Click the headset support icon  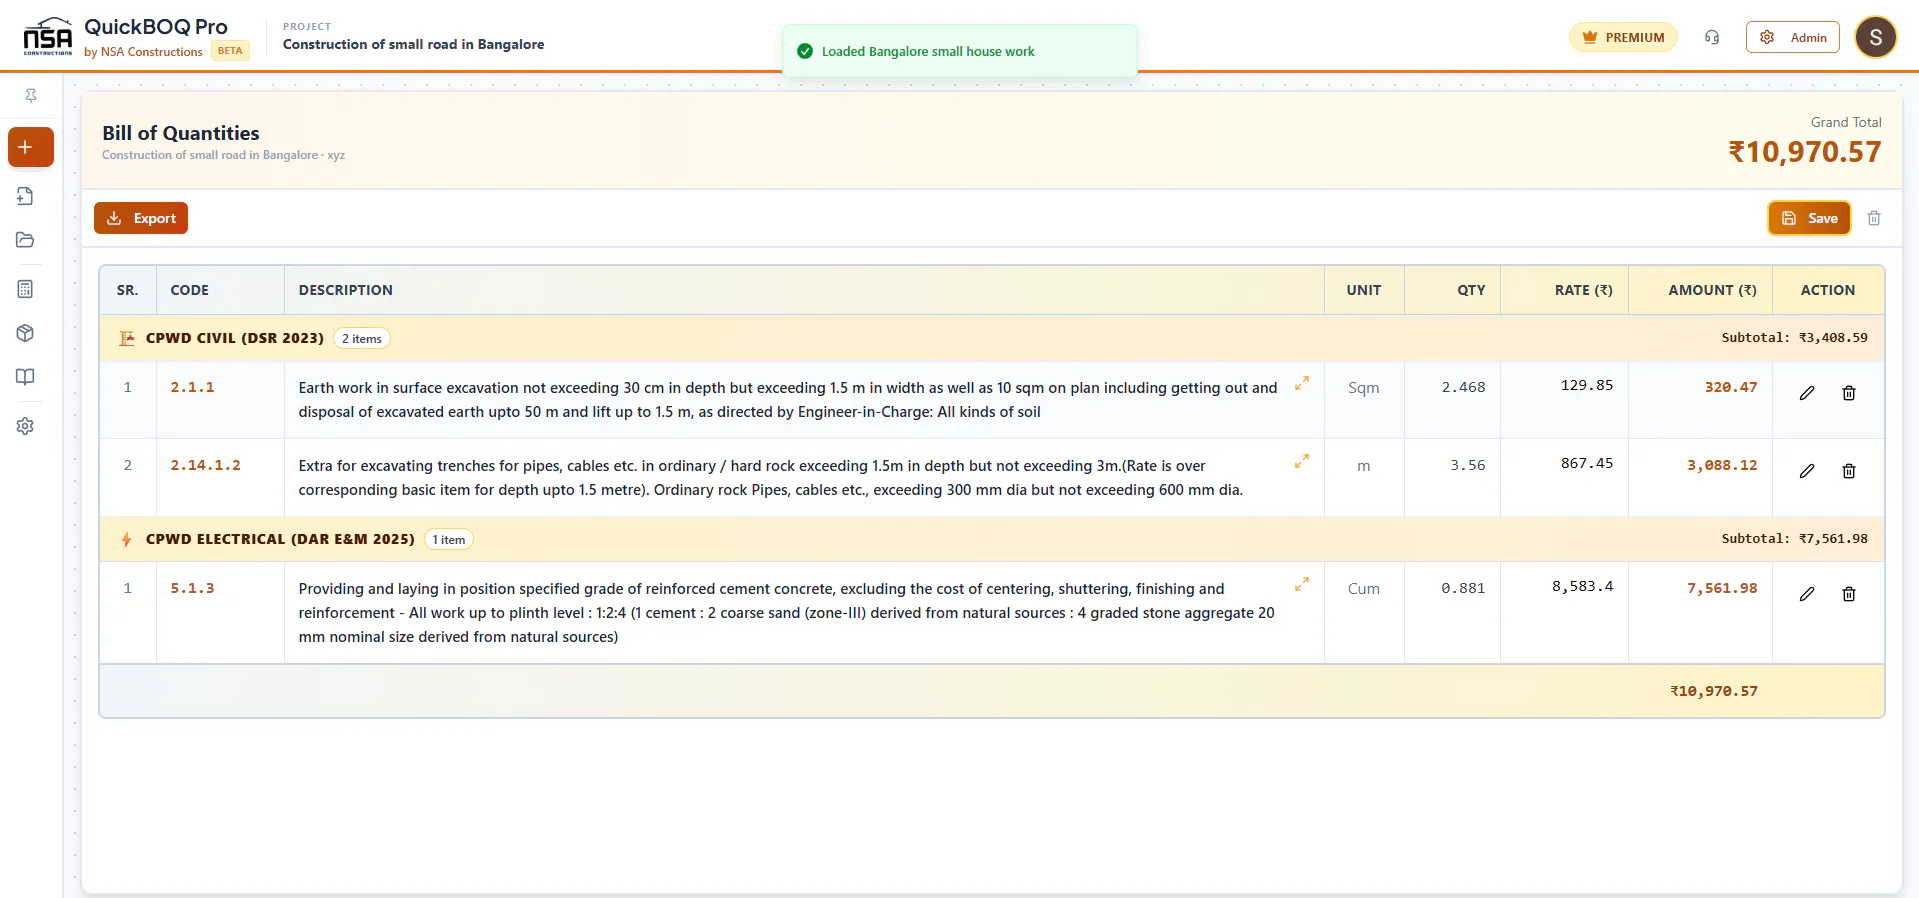point(1712,37)
